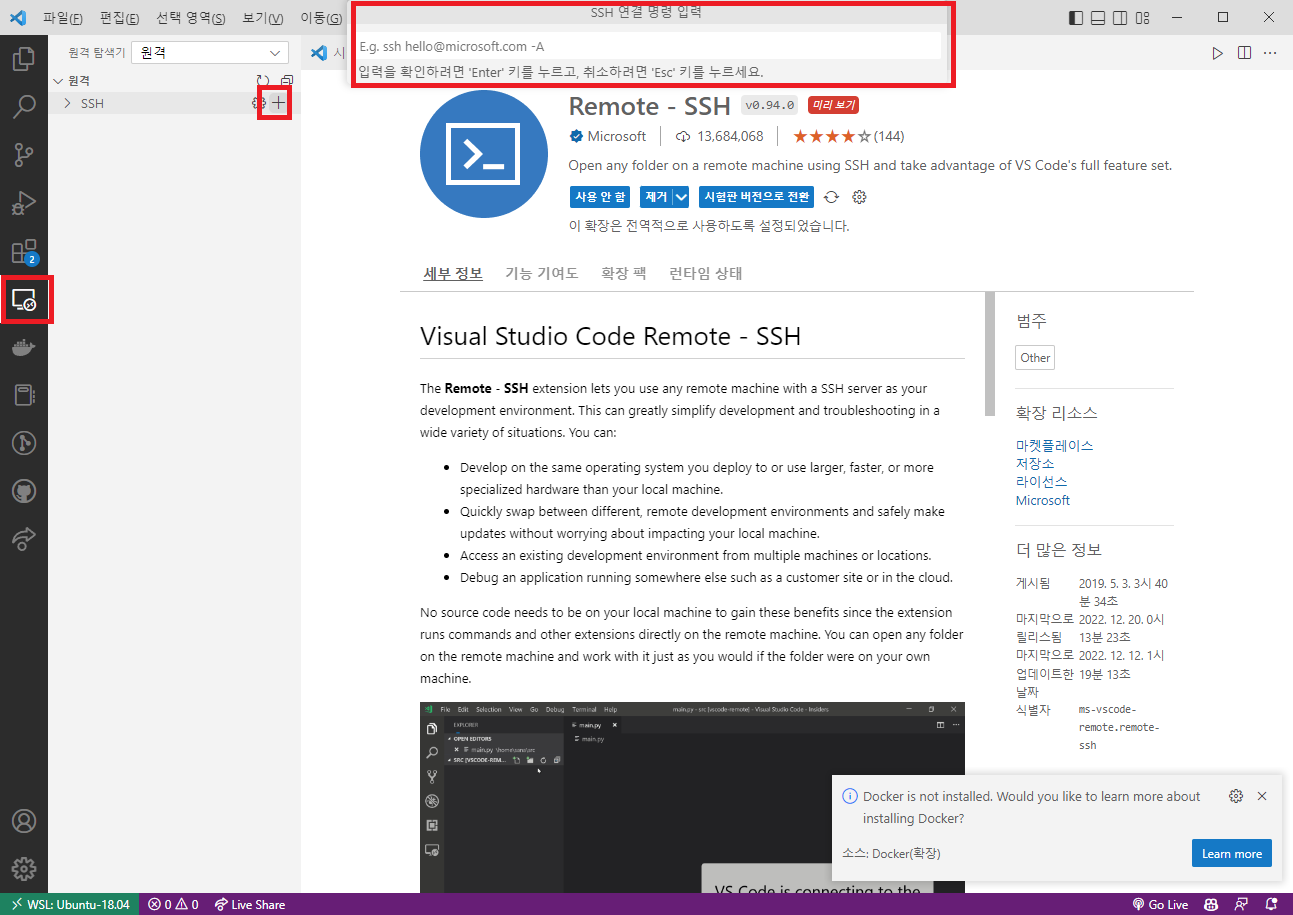The width and height of the screenshot is (1293, 915).
Task: Open the Docker view in activity bar
Action: 23,347
